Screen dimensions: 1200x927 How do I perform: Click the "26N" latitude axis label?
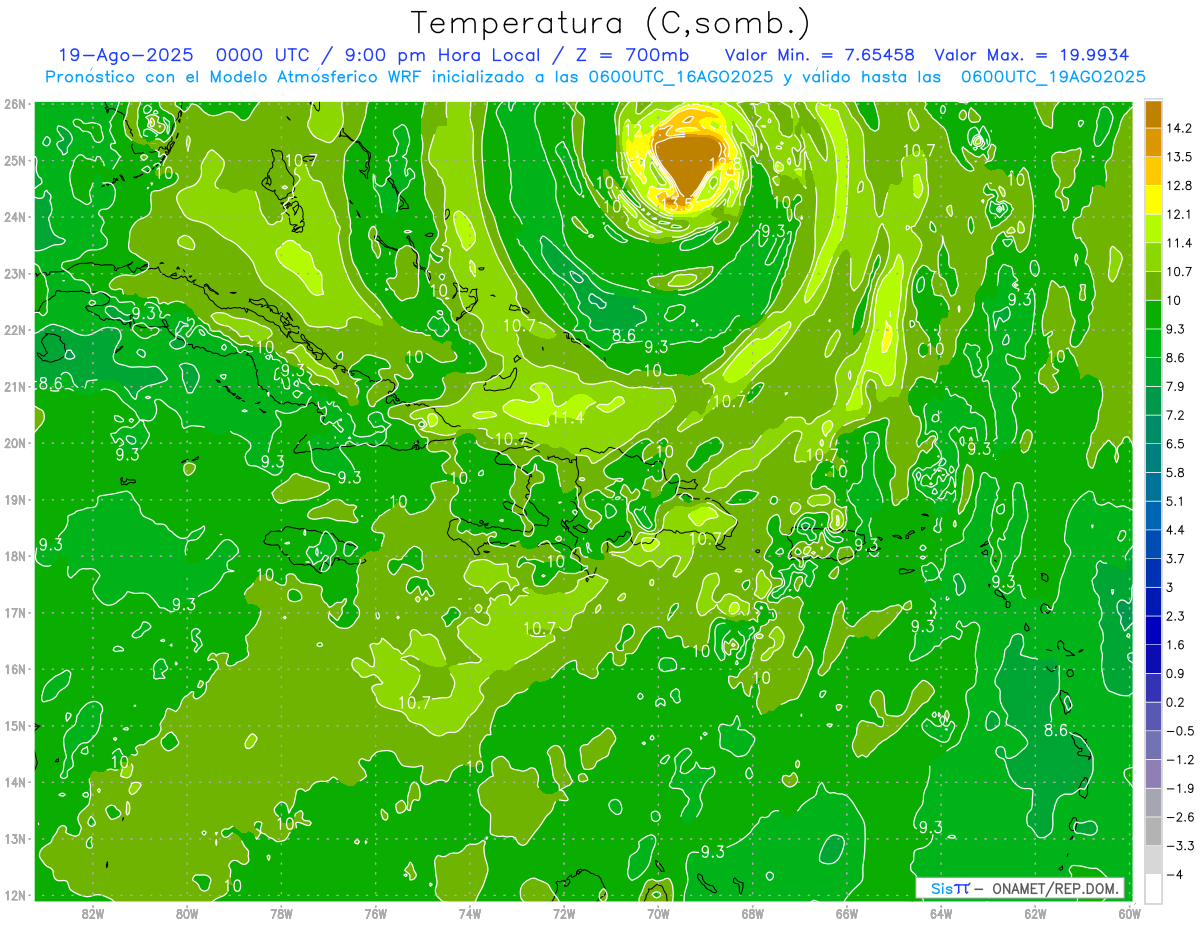pyautogui.click(x=14, y=104)
